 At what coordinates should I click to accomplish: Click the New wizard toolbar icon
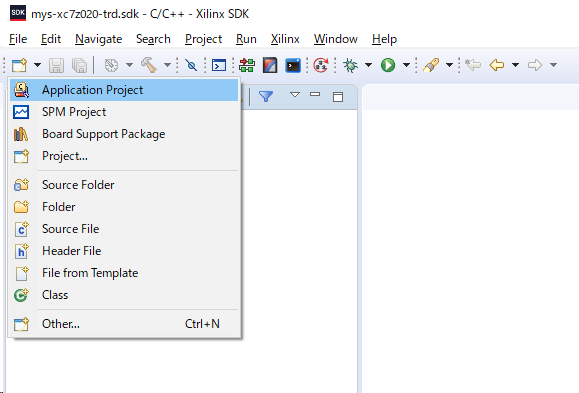(x=20, y=65)
